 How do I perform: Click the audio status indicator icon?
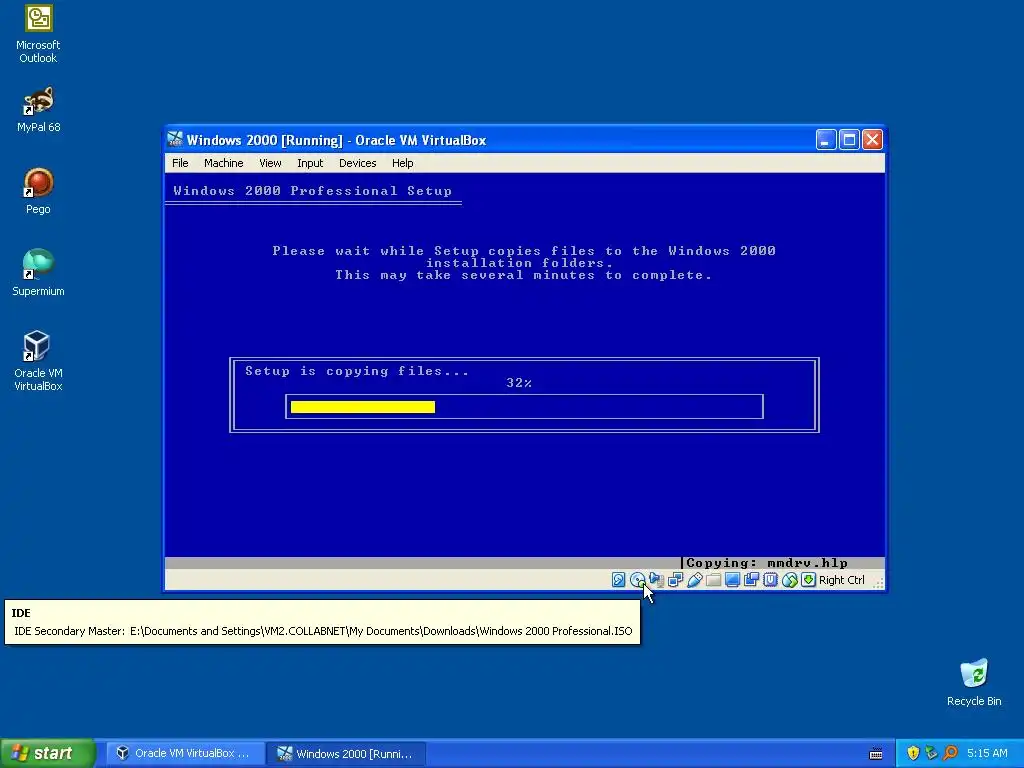(656, 580)
